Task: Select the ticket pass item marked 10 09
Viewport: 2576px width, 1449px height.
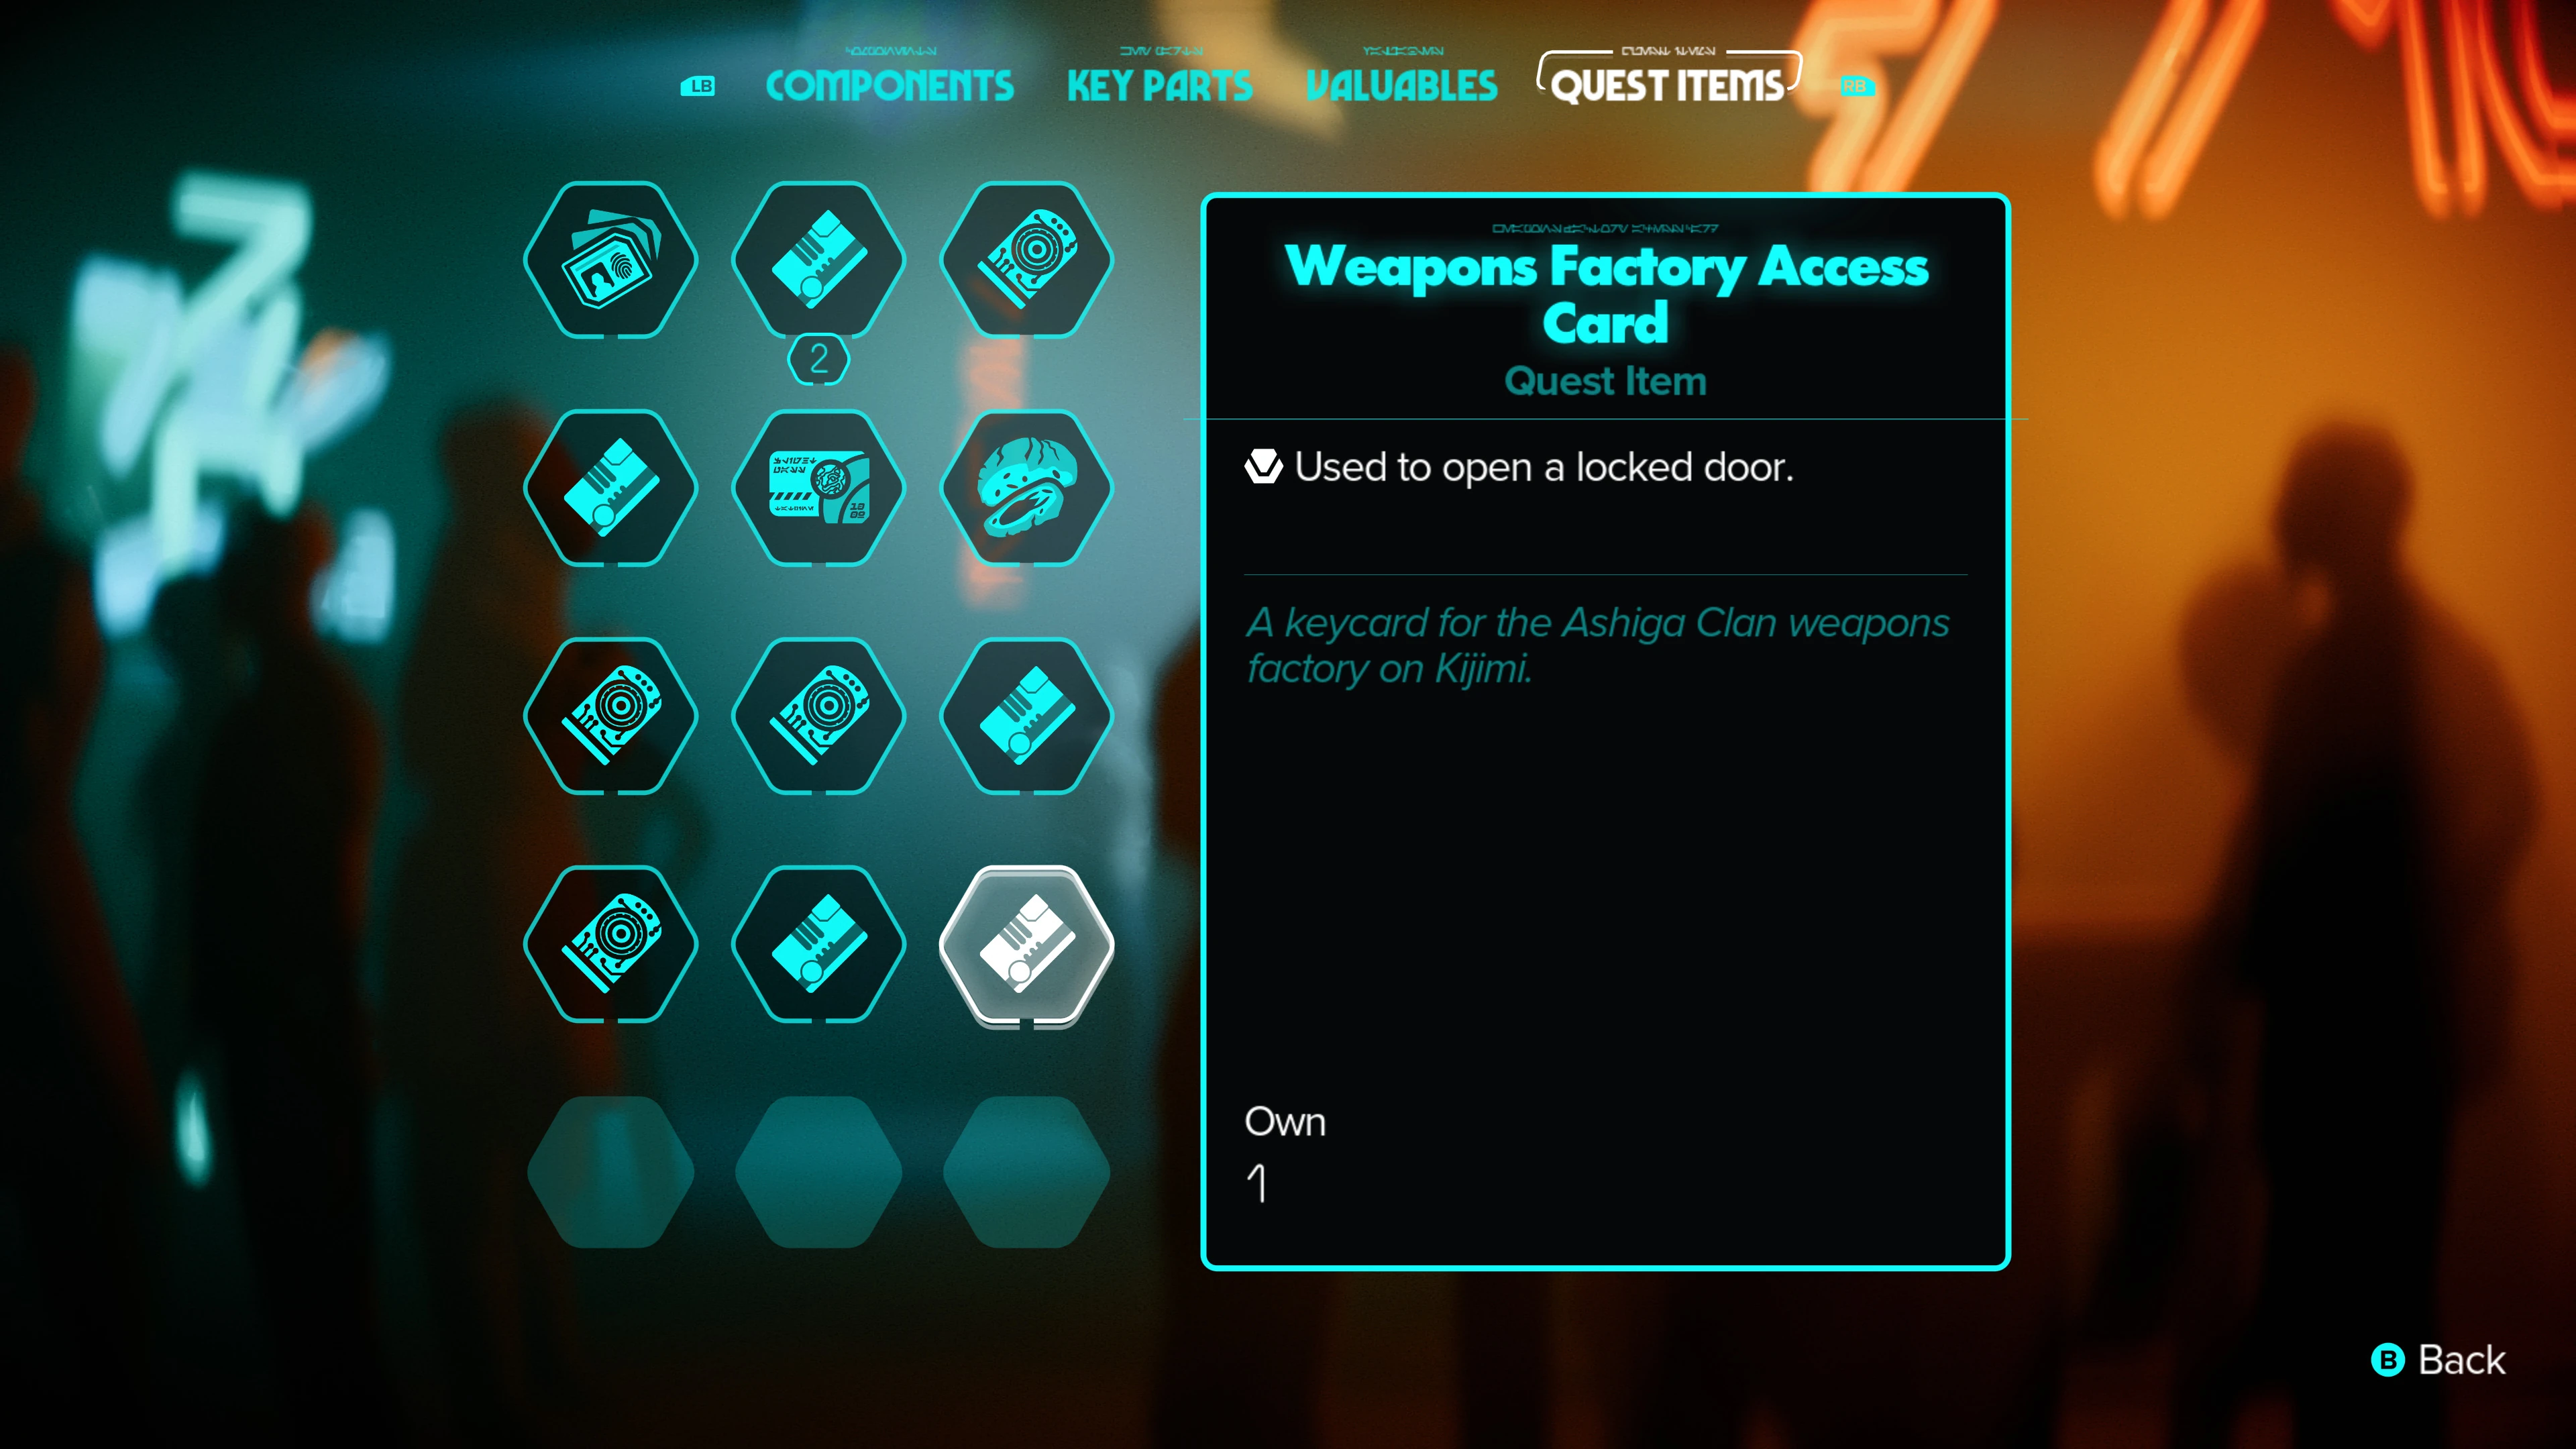Action: (818, 488)
